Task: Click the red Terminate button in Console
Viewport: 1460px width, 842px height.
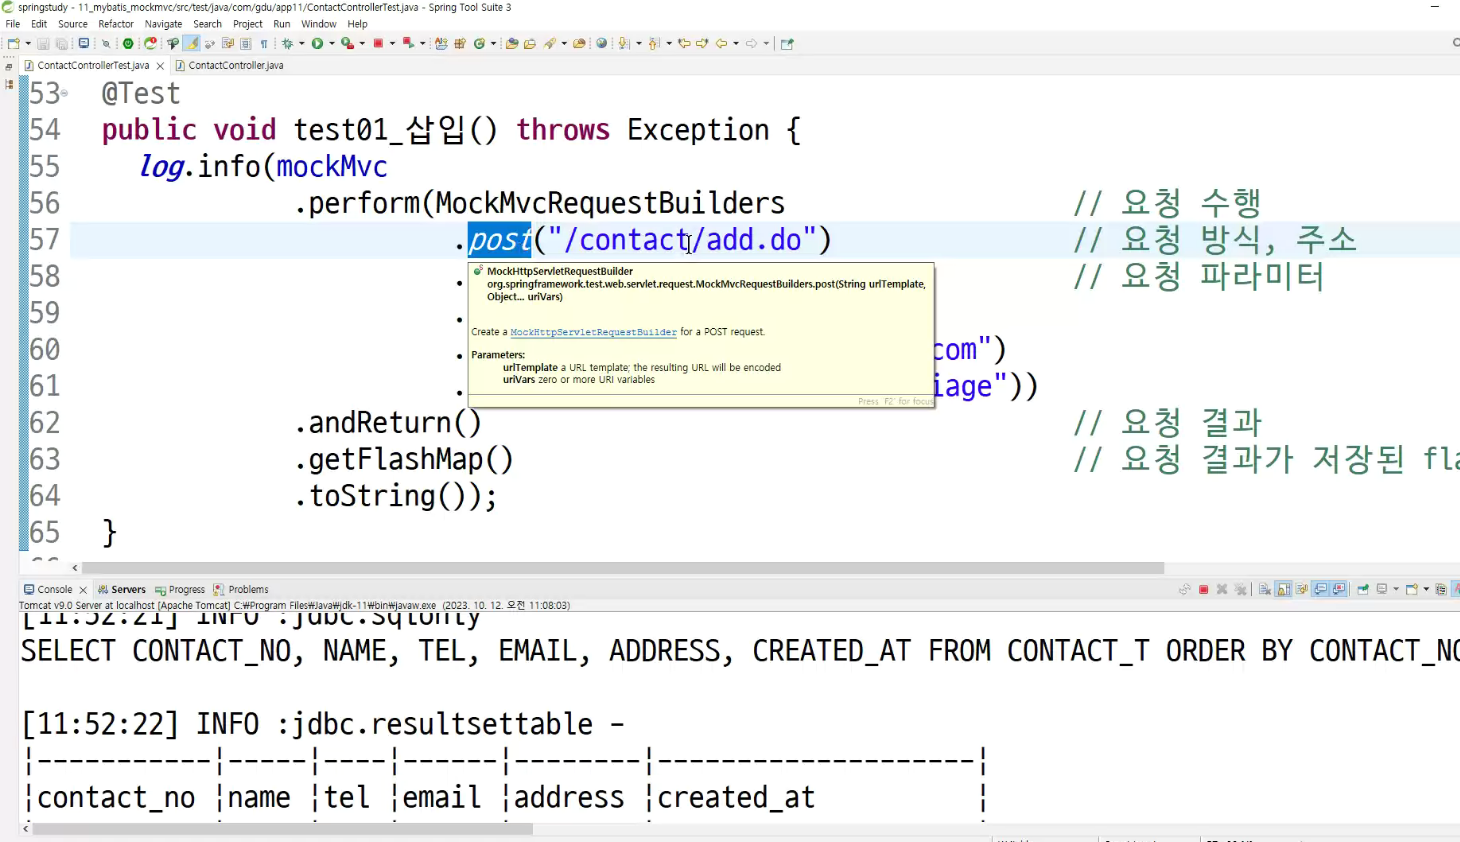Action: point(1203,589)
